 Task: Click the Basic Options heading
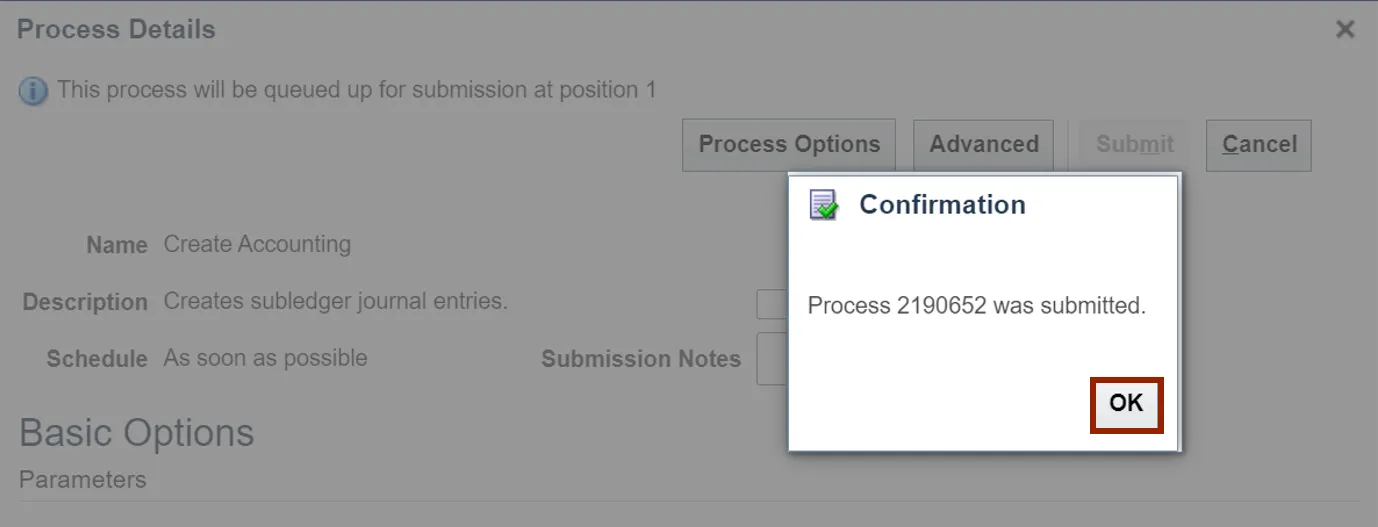137,433
